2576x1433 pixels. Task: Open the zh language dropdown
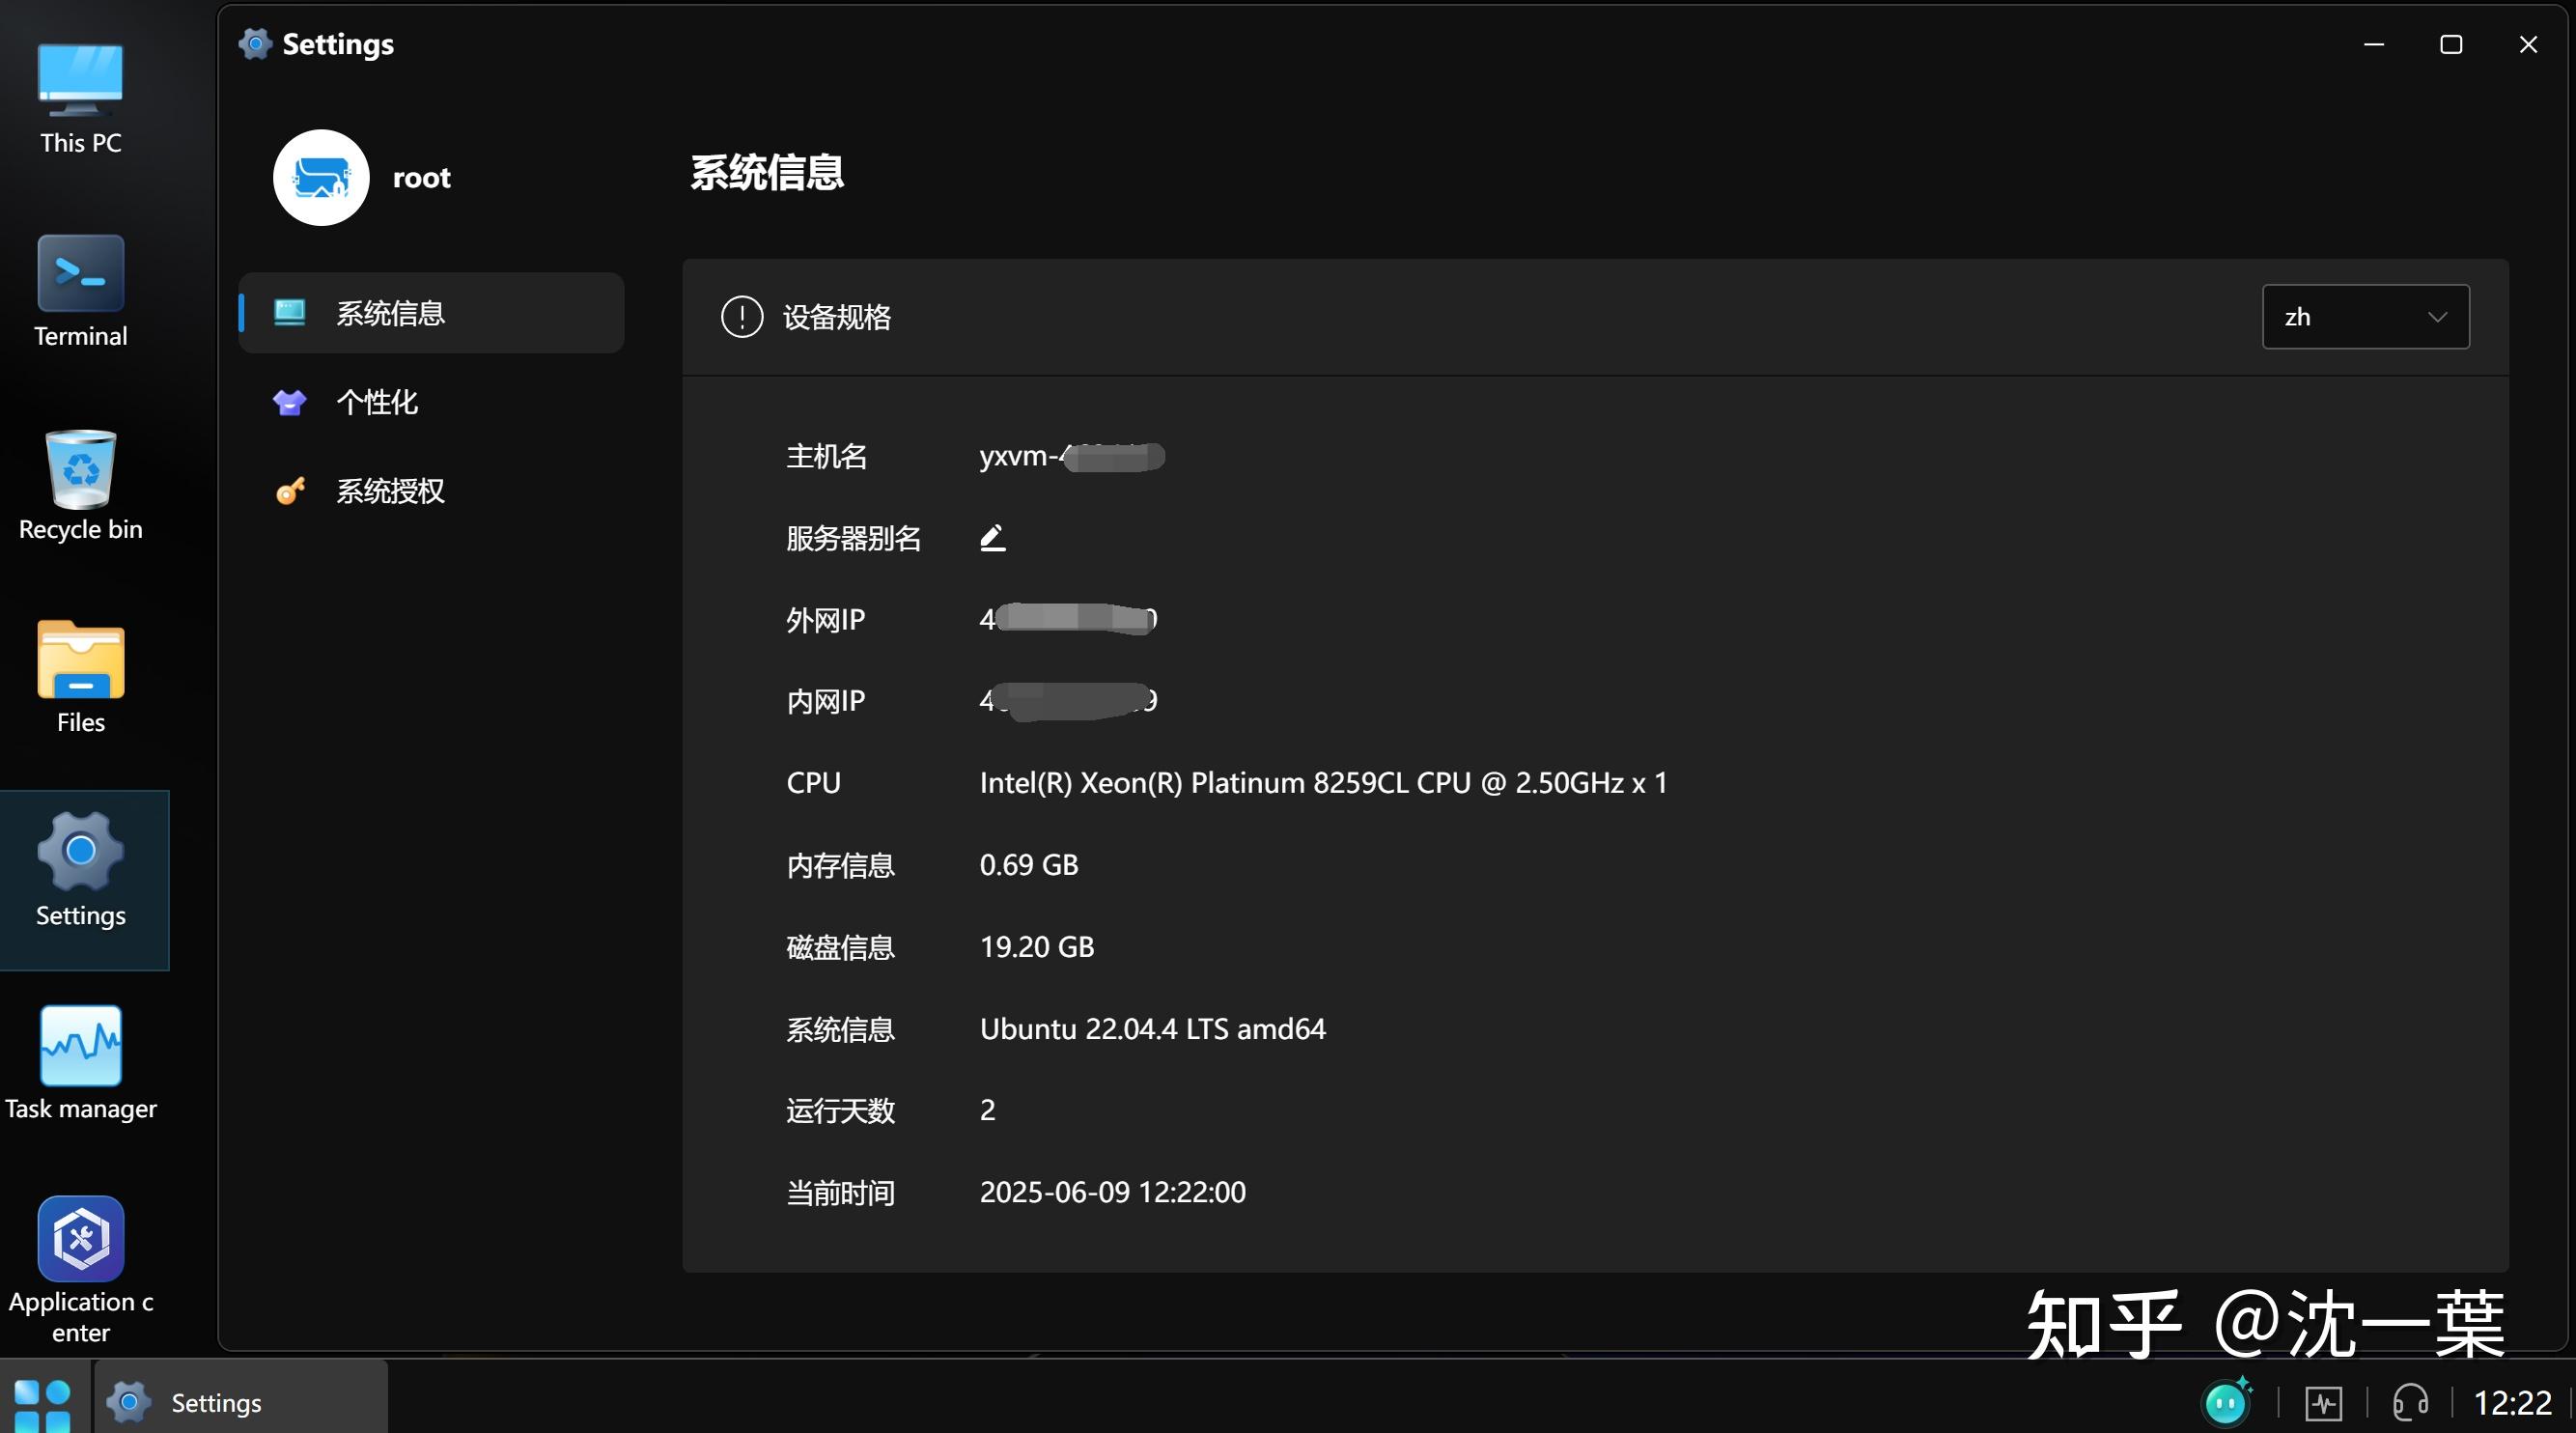click(x=2364, y=317)
